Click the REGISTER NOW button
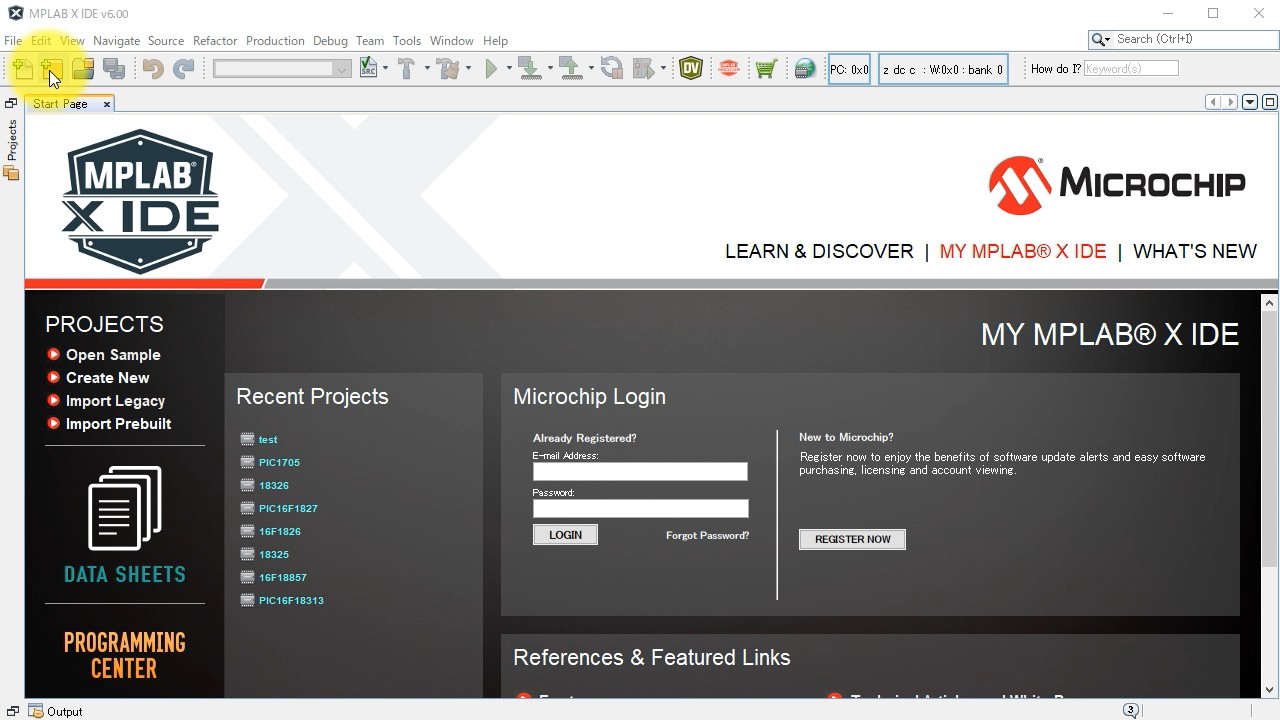 (x=852, y=539)
